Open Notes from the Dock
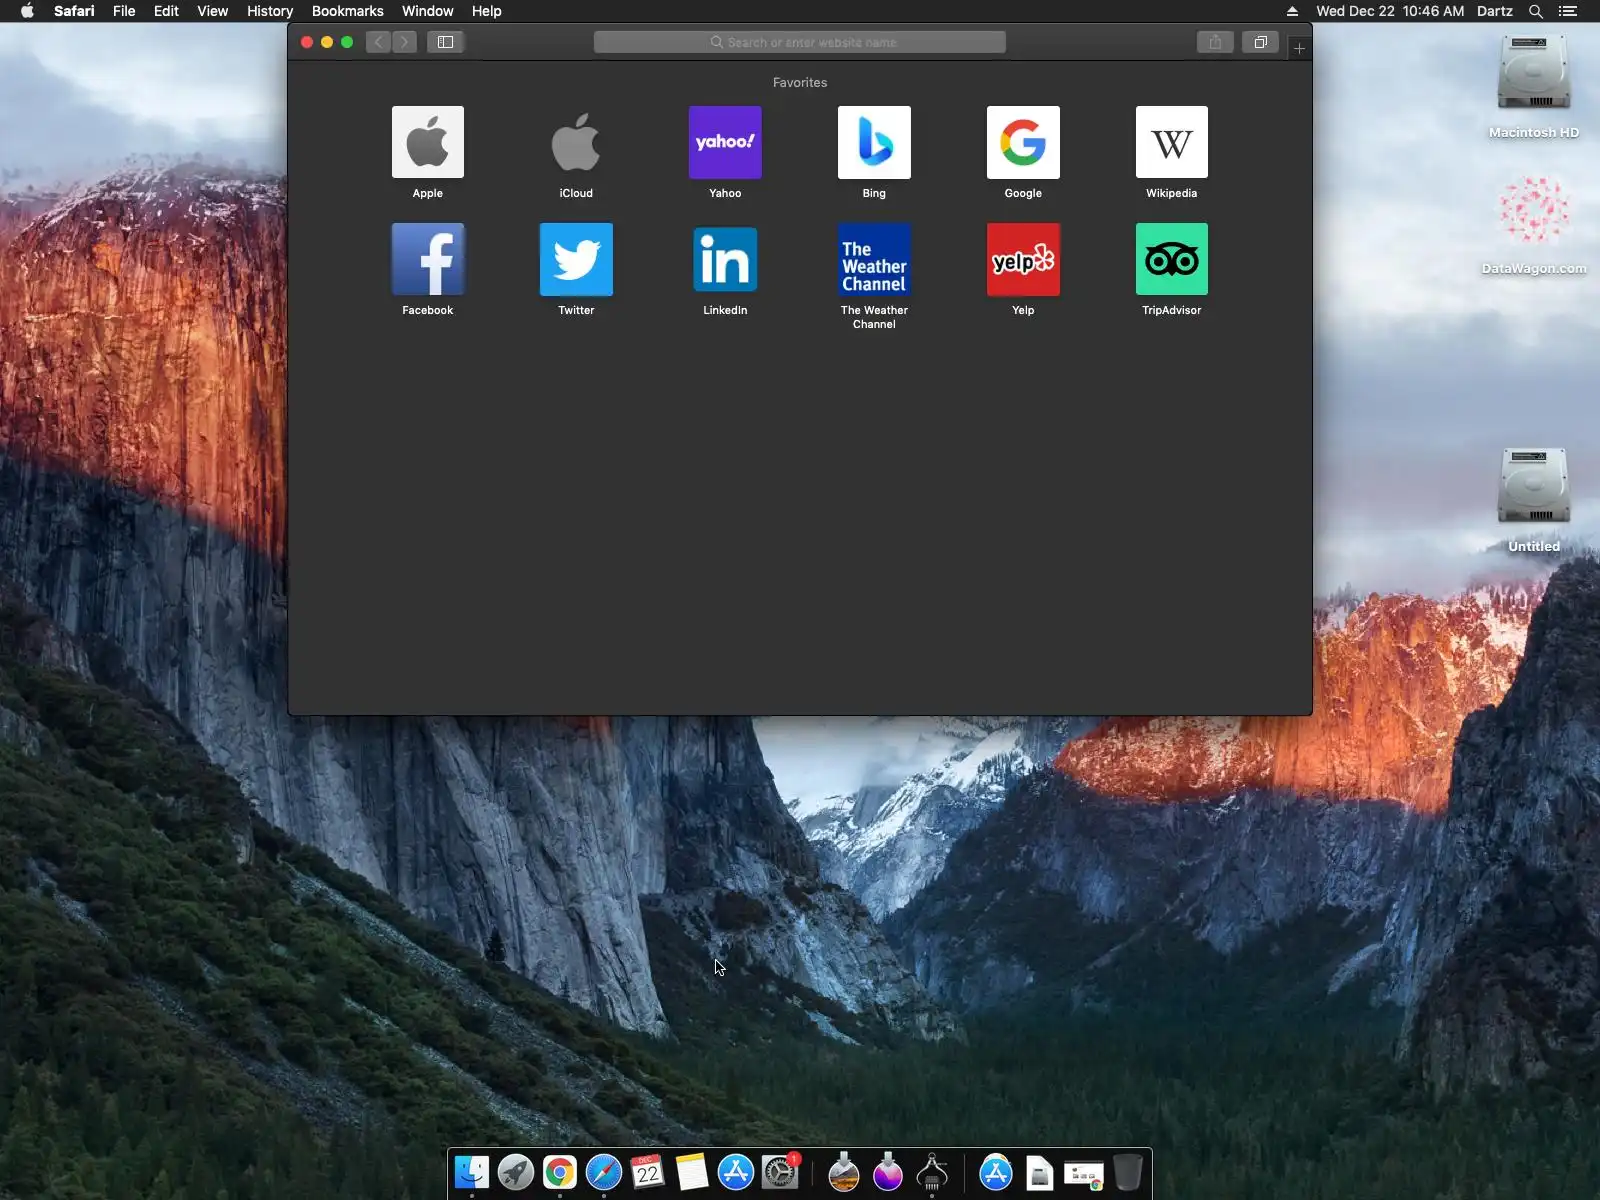 (692, 1172)
